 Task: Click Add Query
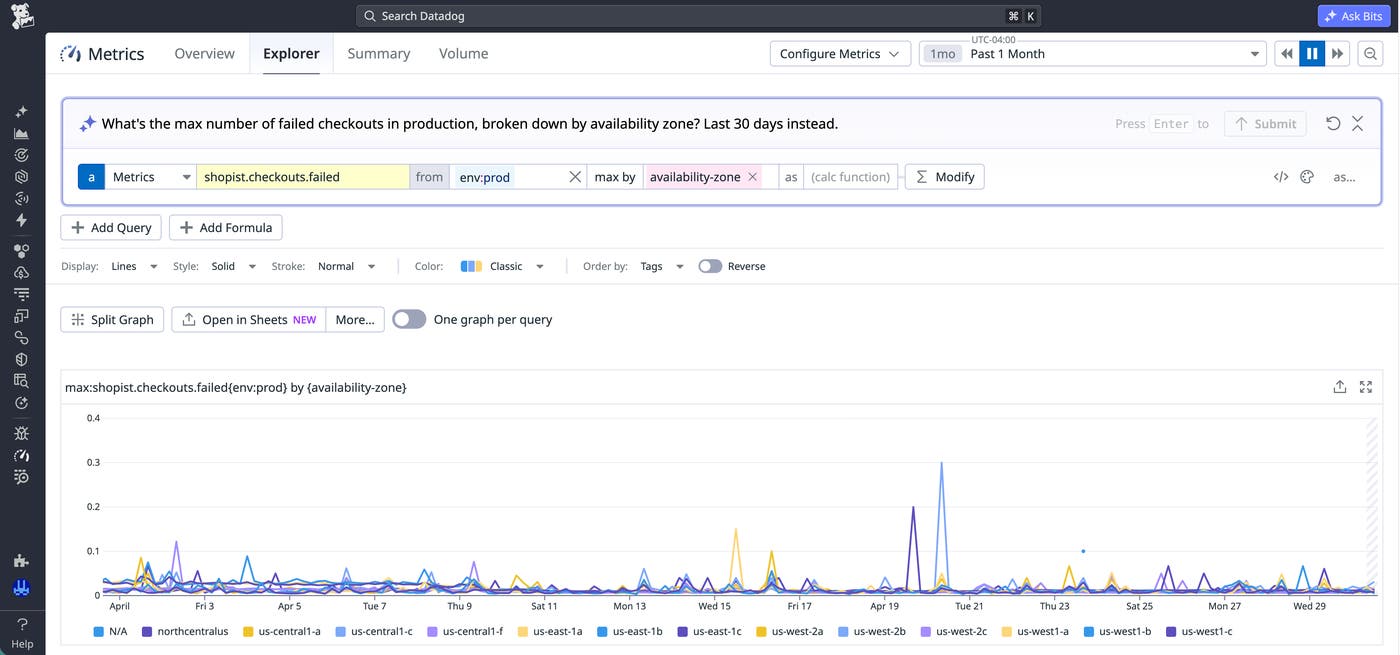[111, 228]
